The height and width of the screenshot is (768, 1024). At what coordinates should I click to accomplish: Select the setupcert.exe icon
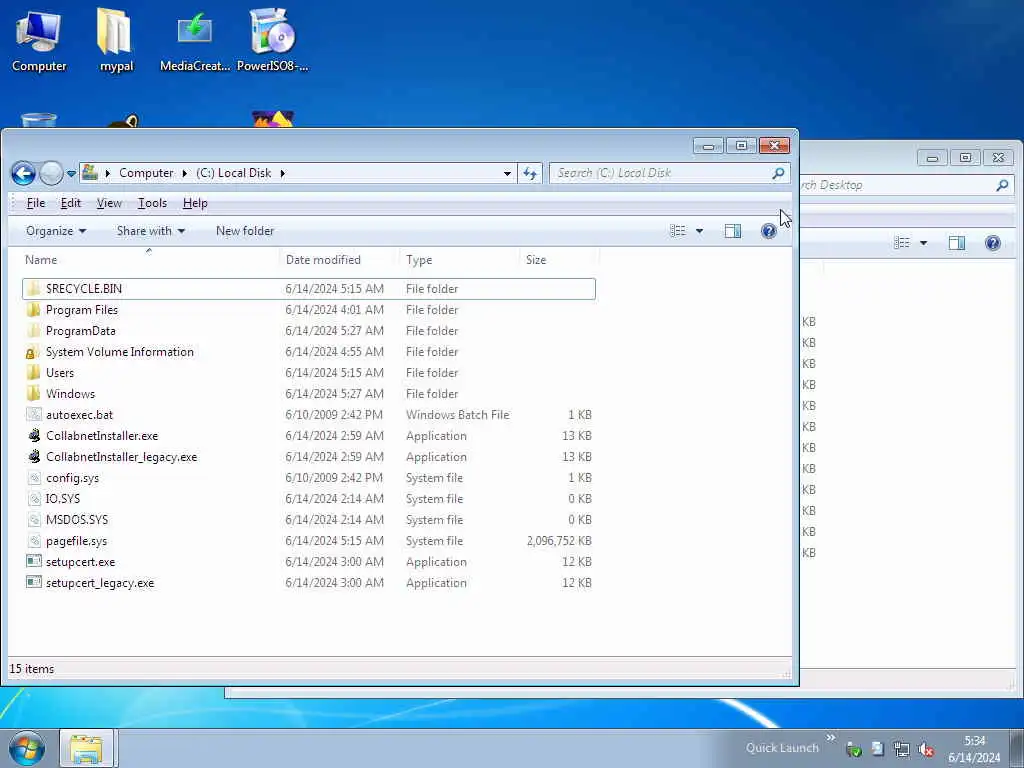[x=34, y=562]
